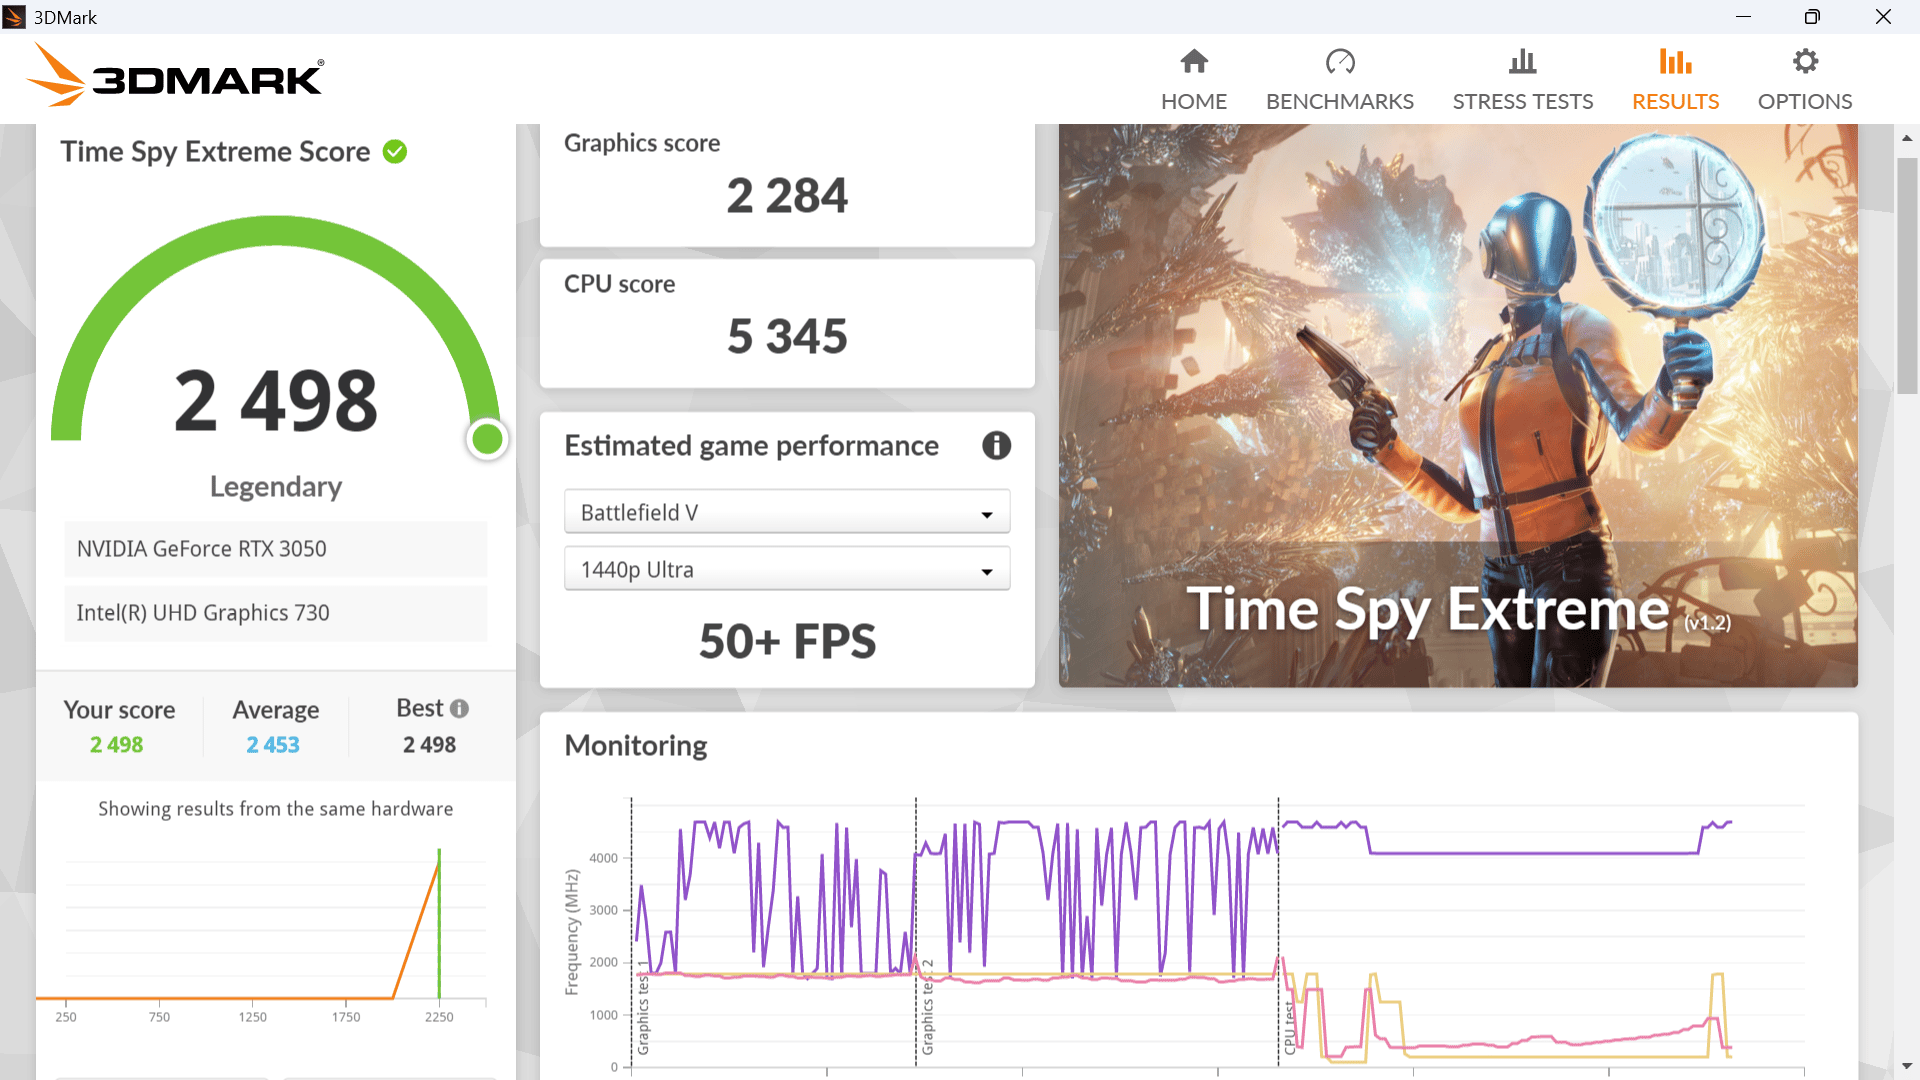
Task: Click the Monitoring section heading
Action: click(635, 746)
